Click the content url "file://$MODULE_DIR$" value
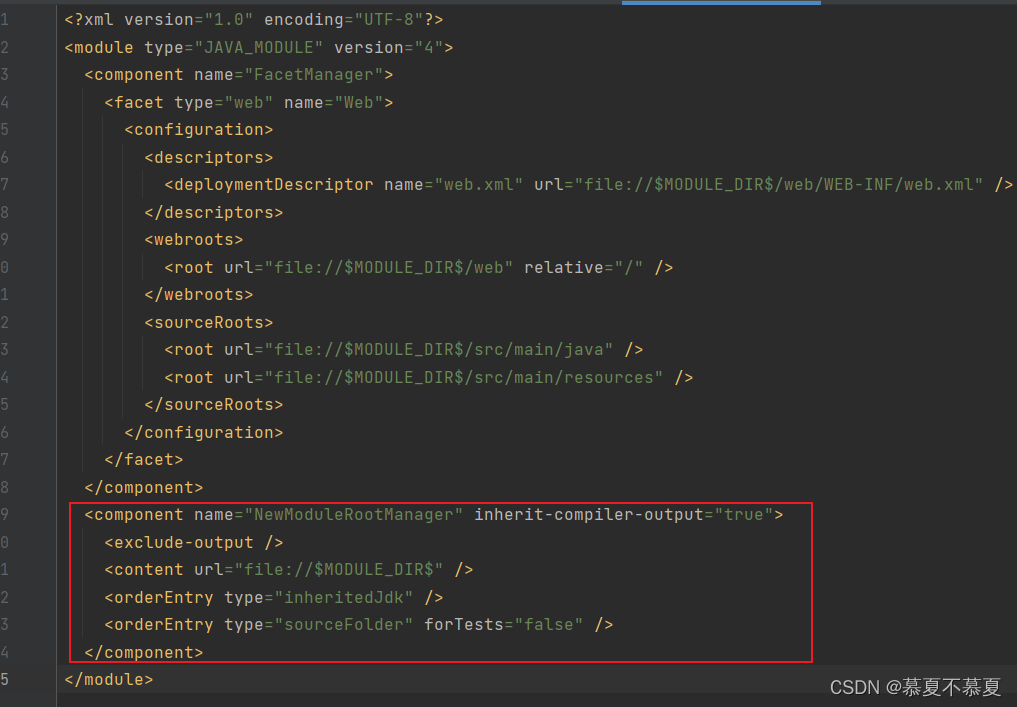This screenshot has width=1017, height=707. pos(339,570)
